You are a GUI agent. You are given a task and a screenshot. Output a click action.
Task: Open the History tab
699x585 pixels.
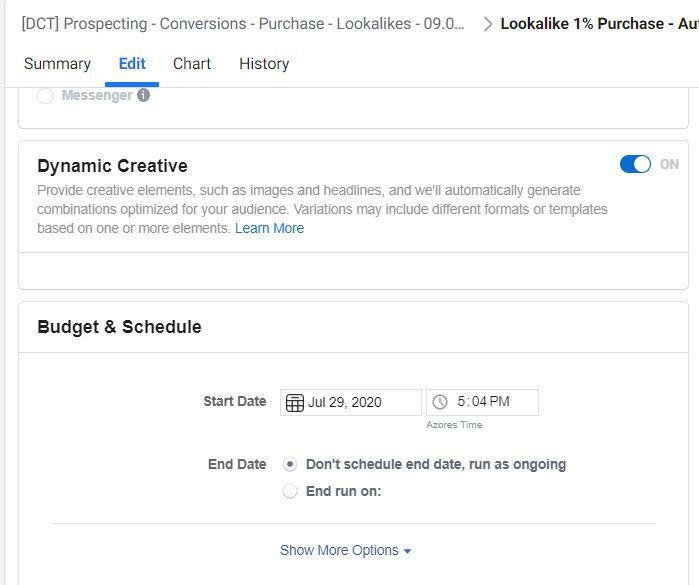264,64
